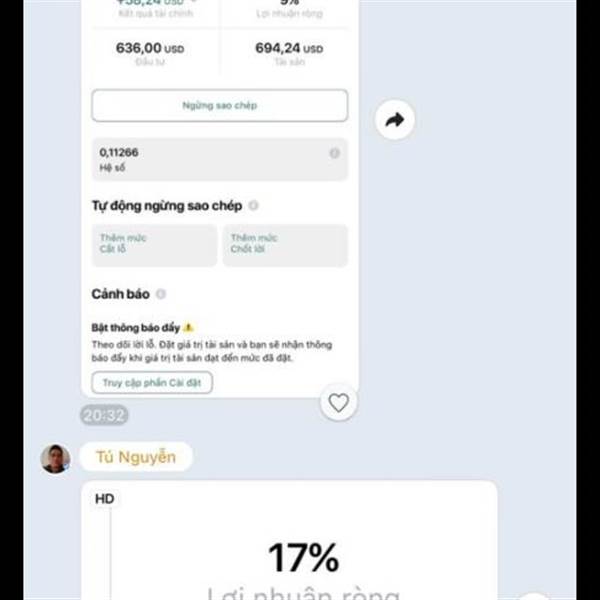
Task: Click the 20:32 message timestamp
Action: [104, 415]
